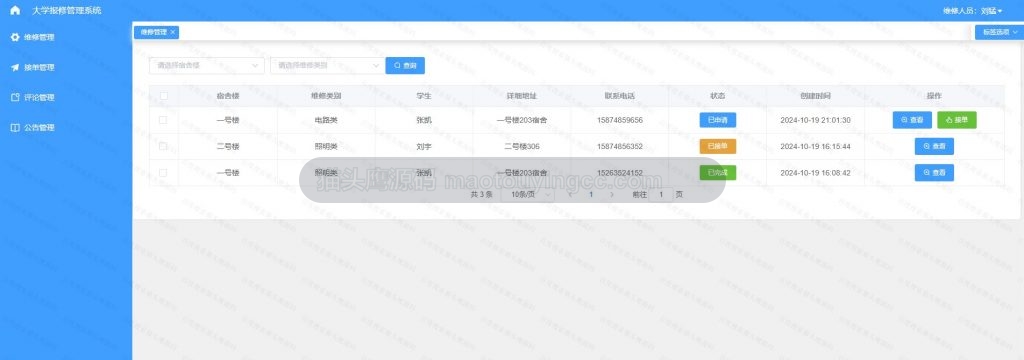The image size is (1024, 360).
Task: Click the 已完成 status tag
Action: (718, 172)
